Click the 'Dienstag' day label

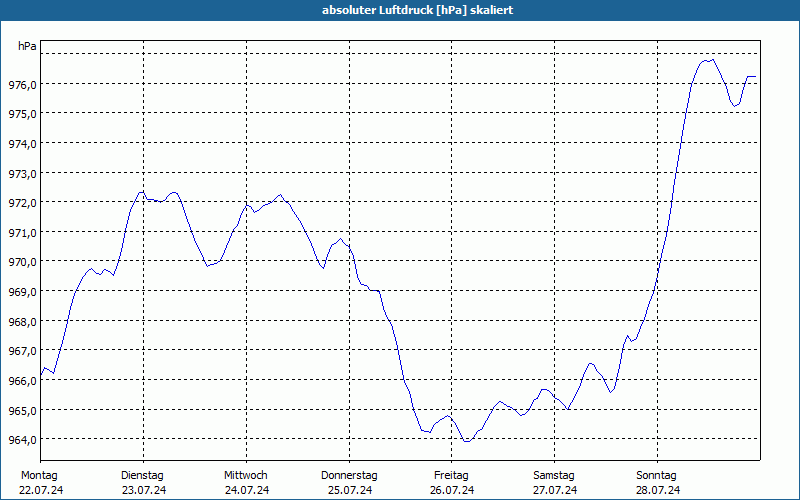pos(142,476)
